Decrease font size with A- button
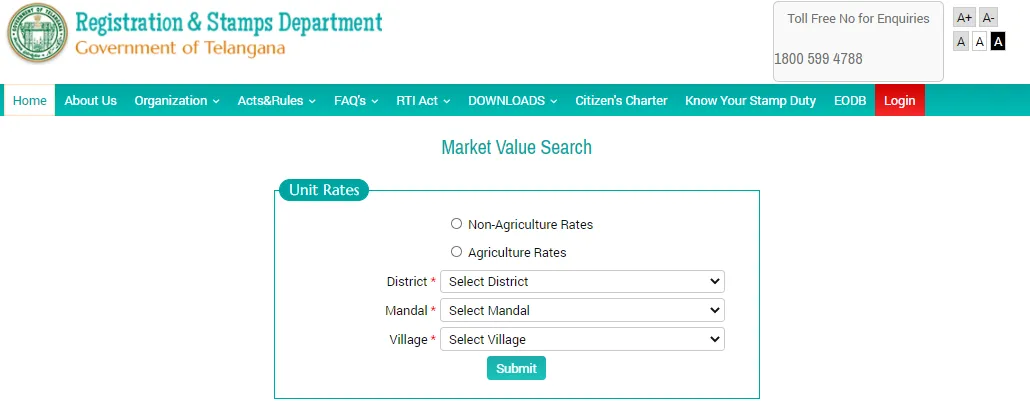 [x=988, y=18]
